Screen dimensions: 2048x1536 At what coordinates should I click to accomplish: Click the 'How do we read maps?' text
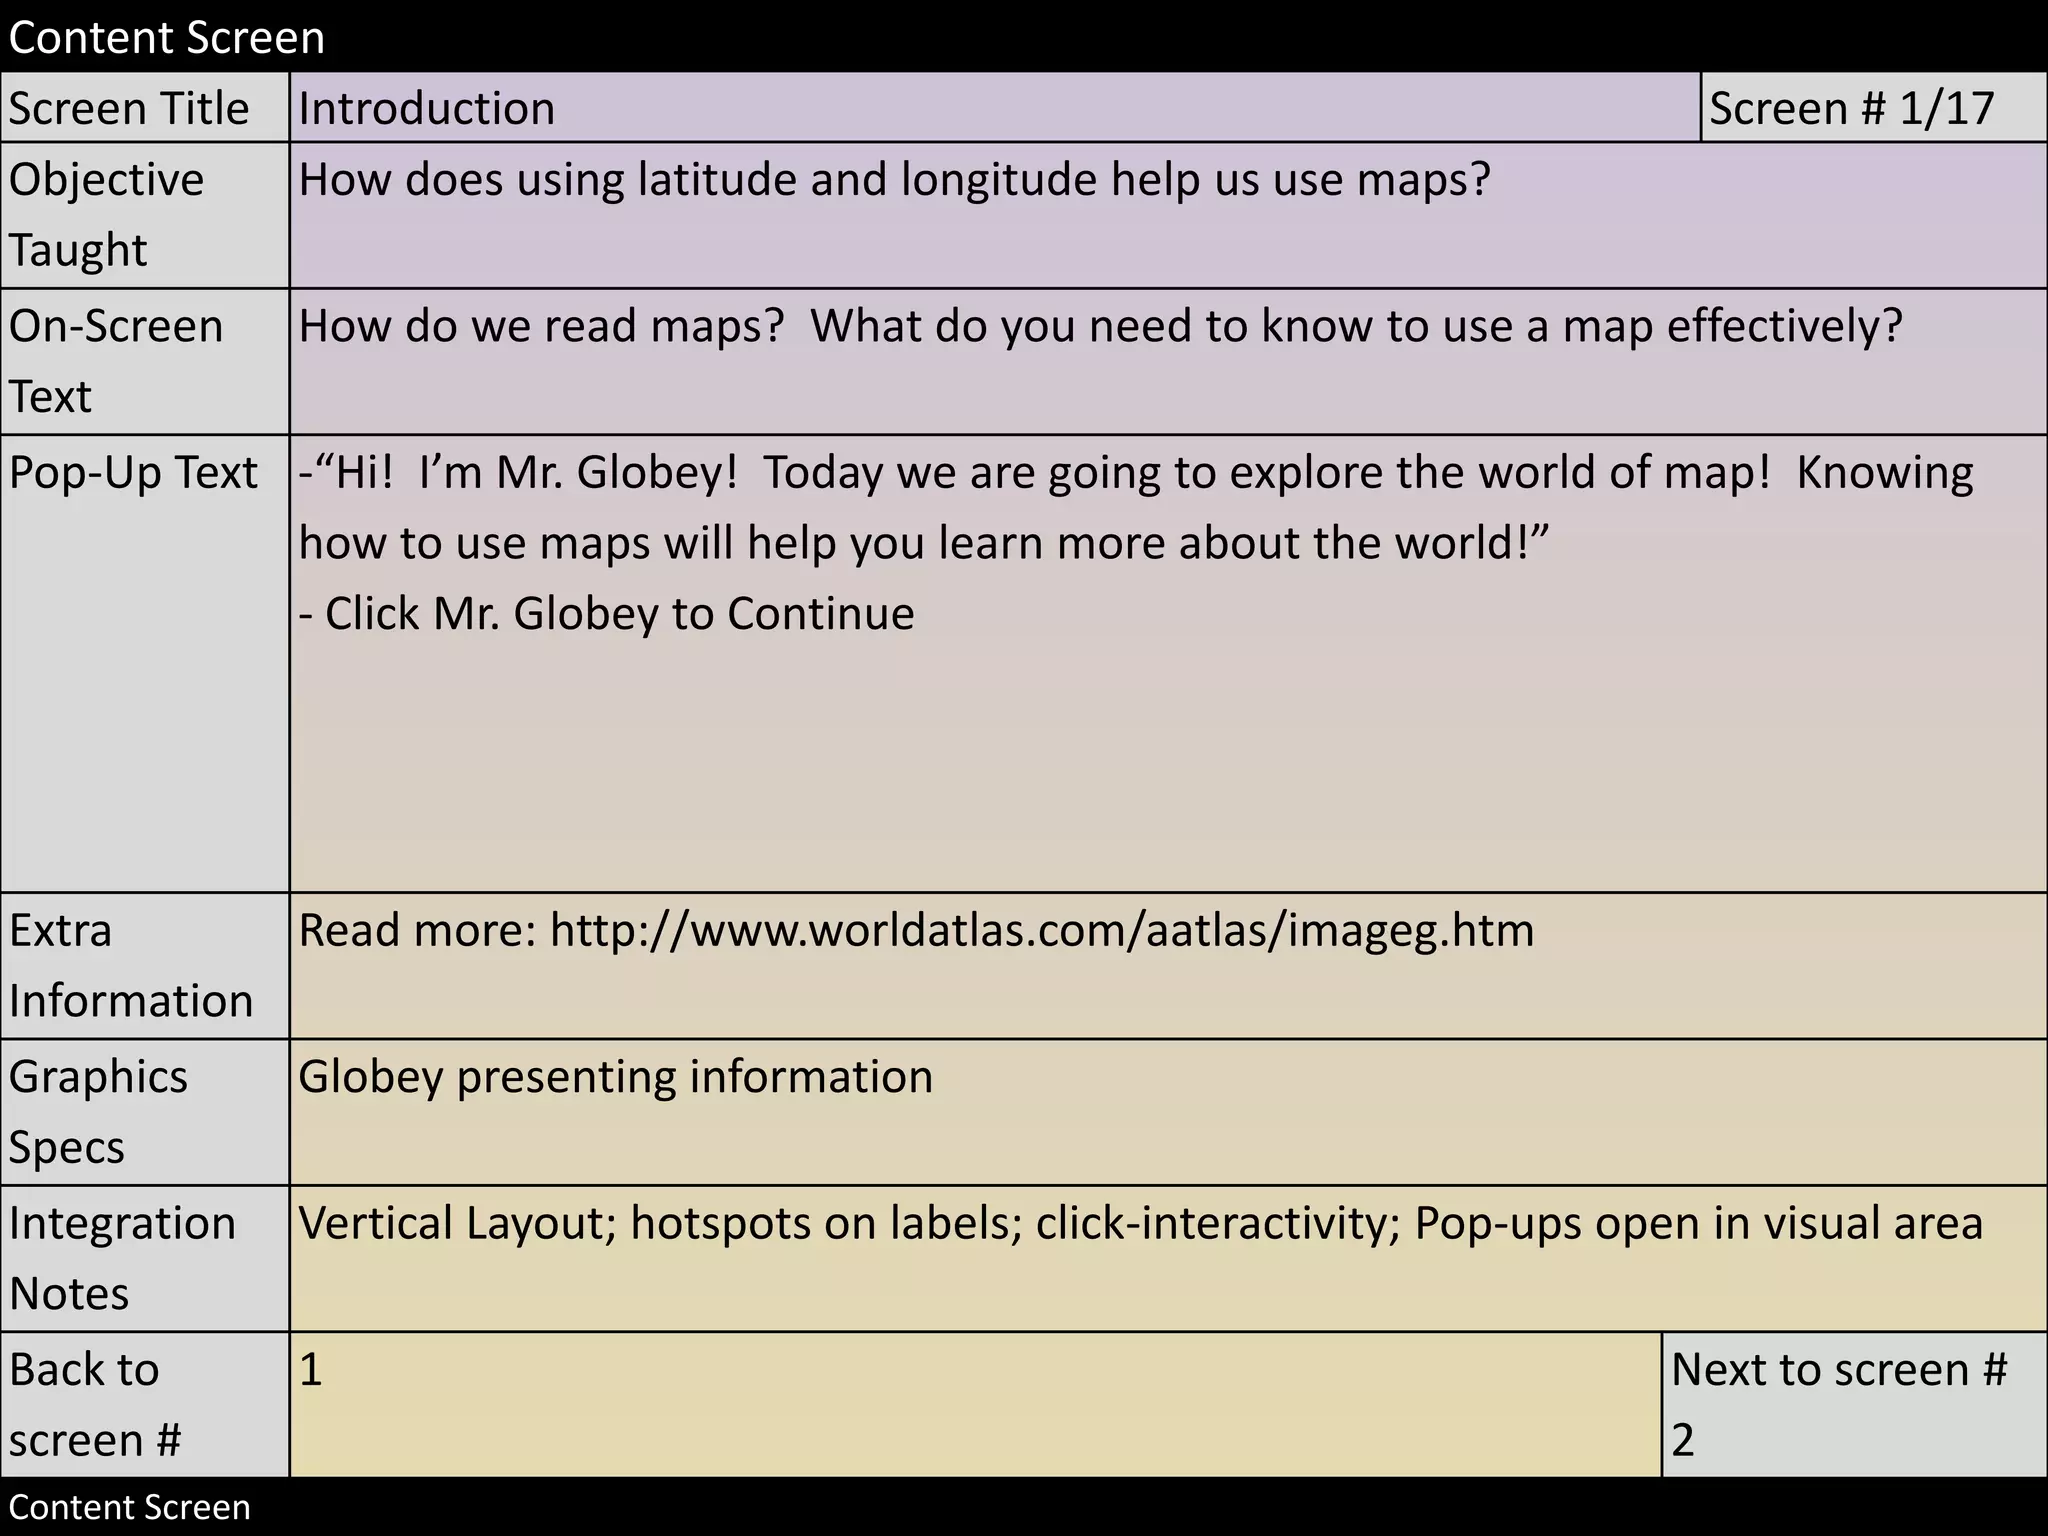pos(541,327)
